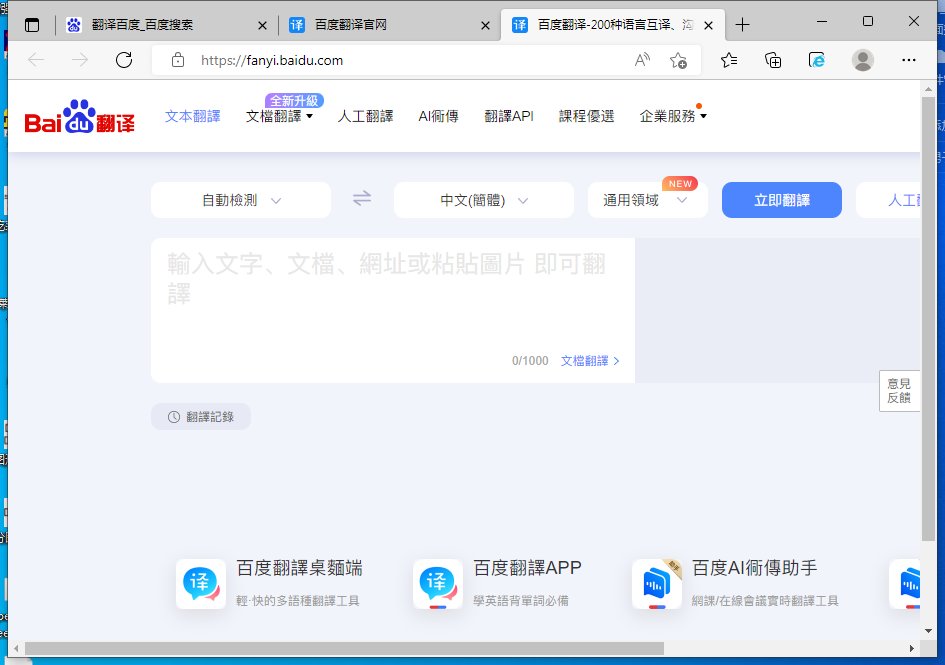Screen dimensions: 945x665
Task: Close the active 百度翻译-200种语言互译 tab
Action: point(709,25)
